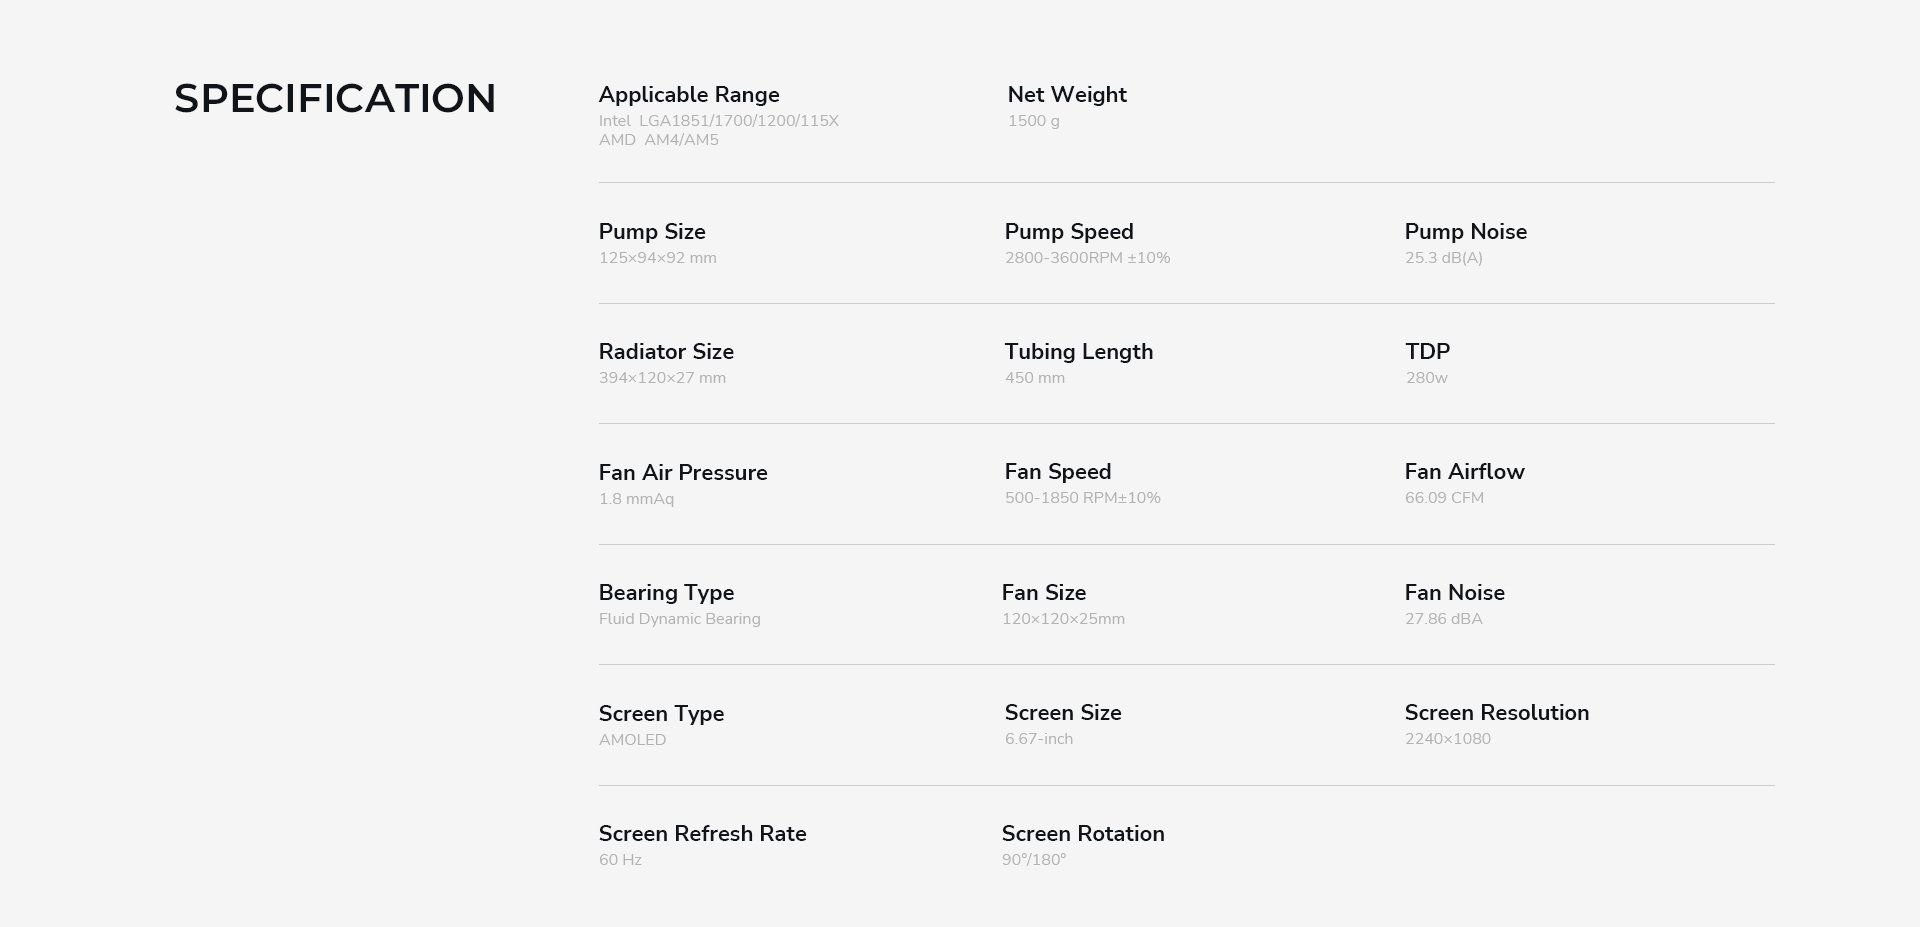Click the Screen Refresh Rate label

702,834
